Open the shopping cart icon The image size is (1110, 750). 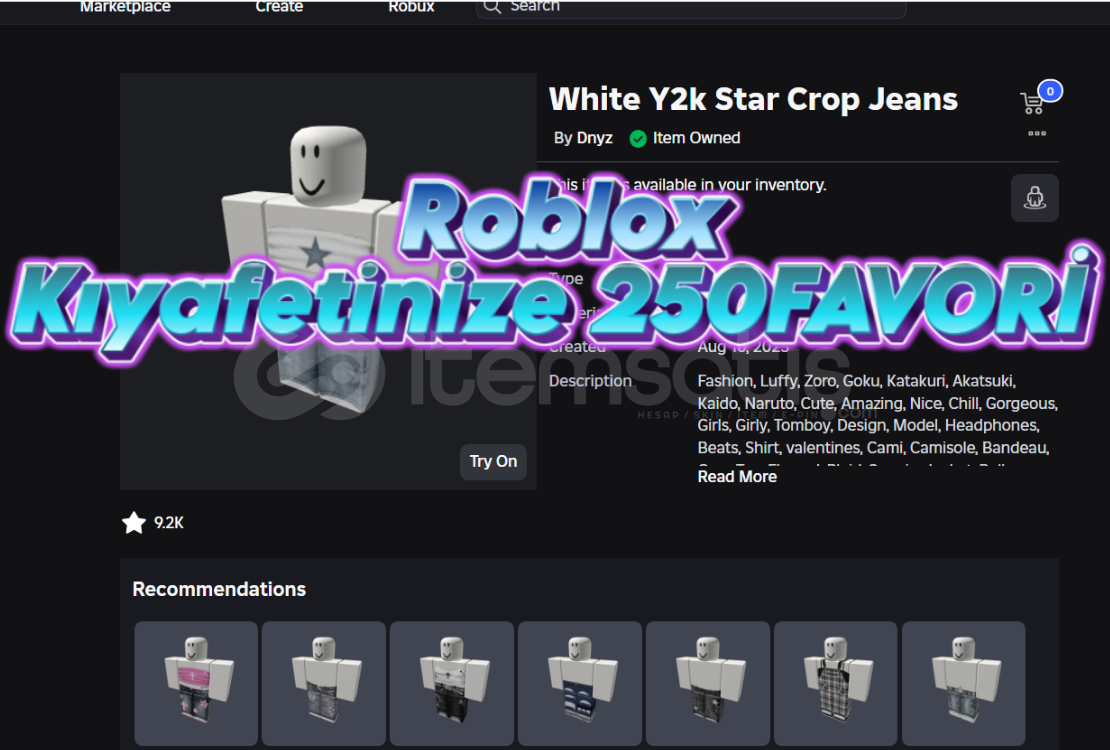(x=1031, y=103)
